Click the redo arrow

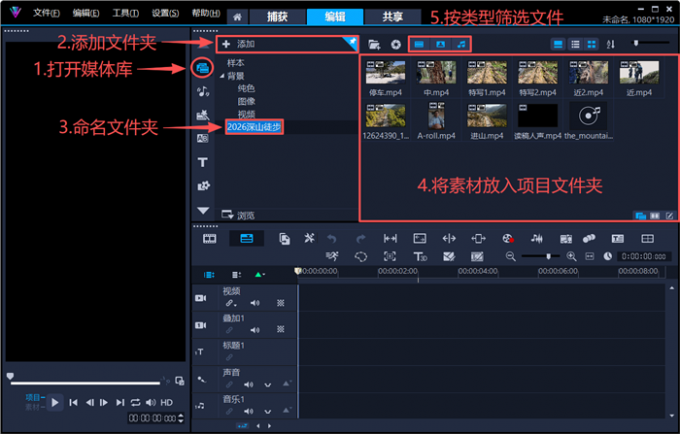point(360,238)
